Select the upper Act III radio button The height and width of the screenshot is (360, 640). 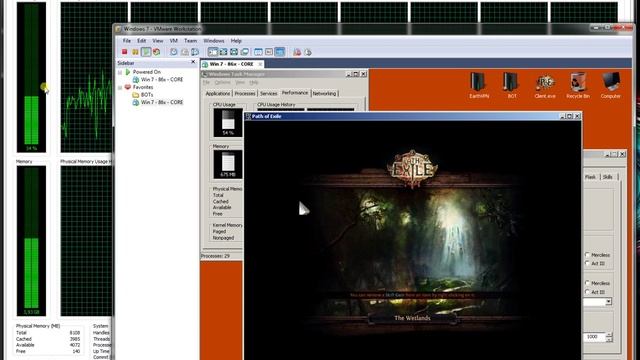click(588, 264)
